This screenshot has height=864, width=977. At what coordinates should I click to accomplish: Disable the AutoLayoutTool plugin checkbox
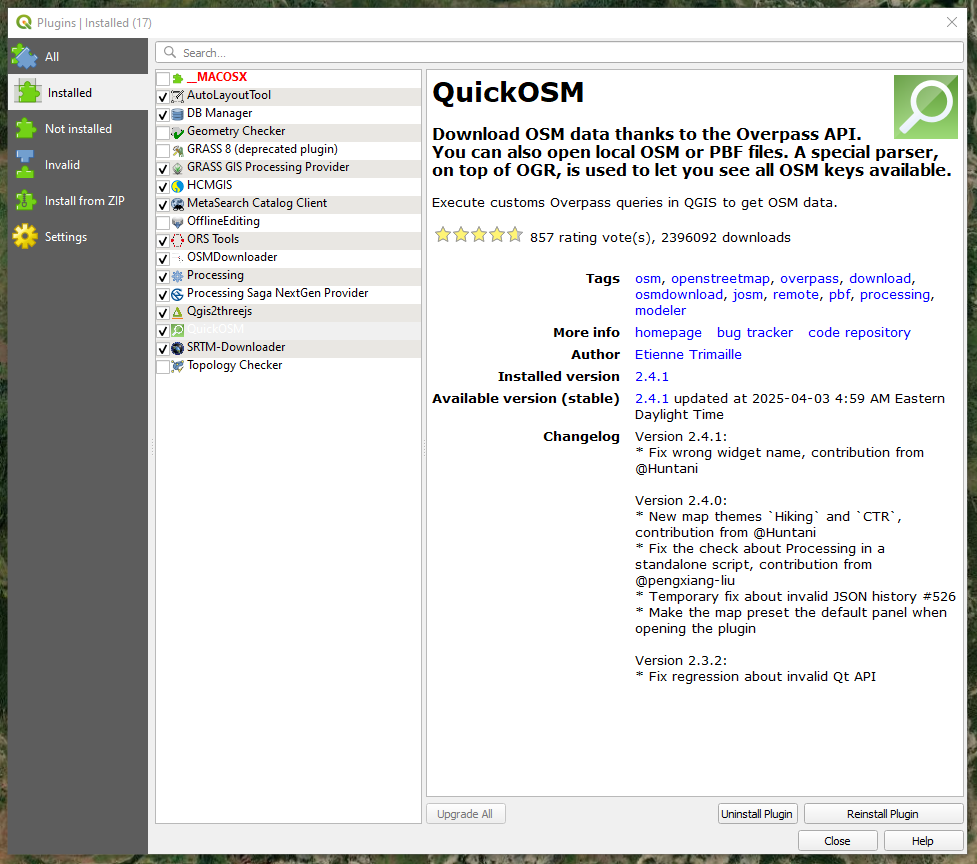tap(163, 96)
